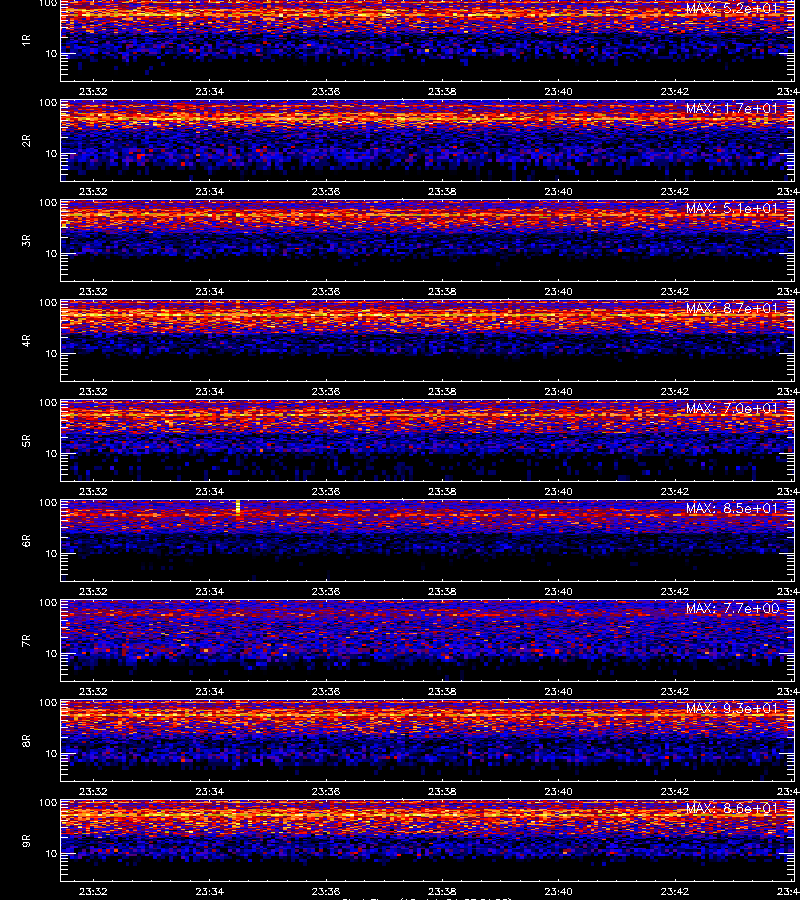800x900 pixels.
Task: Select the MAX: 7.7e+00 readout
Action: [x=732, y=608]
